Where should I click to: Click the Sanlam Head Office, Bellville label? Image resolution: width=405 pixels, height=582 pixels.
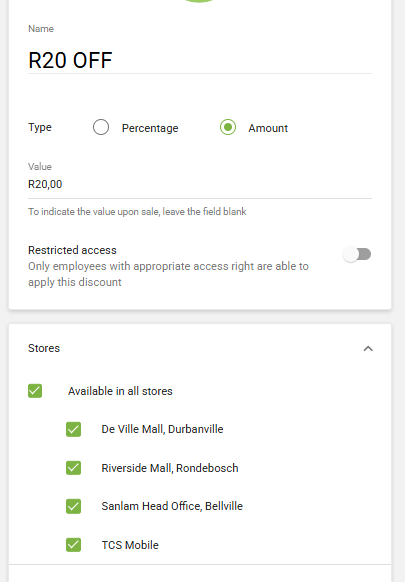coord(172,506)
